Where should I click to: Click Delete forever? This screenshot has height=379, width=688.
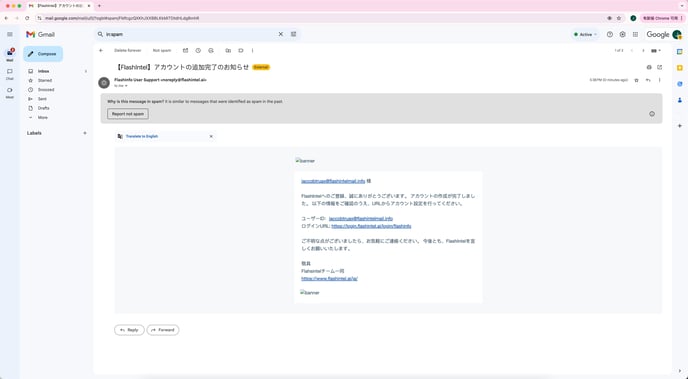pyautogui.click(x=128, y=50)
